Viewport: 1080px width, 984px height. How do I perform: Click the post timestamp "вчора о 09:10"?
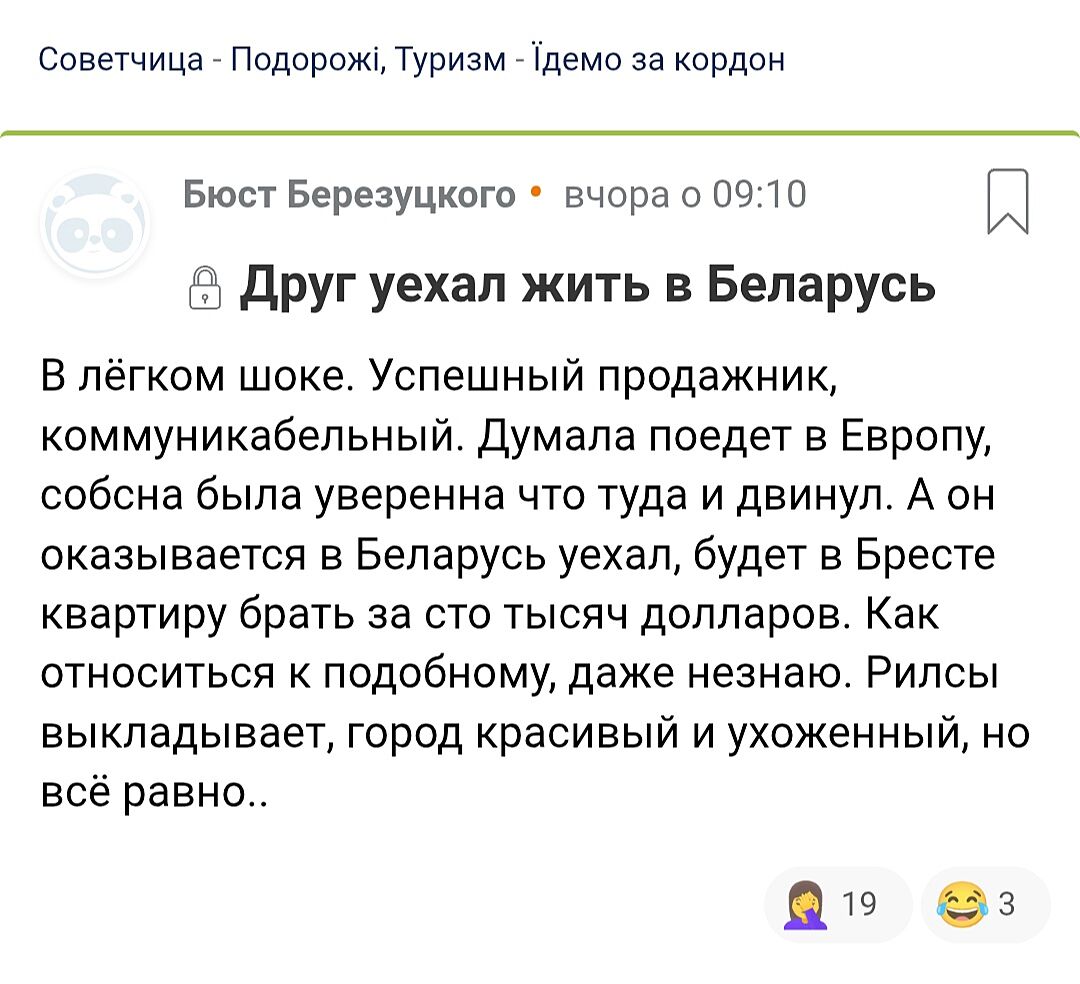[x=684, y=194]
